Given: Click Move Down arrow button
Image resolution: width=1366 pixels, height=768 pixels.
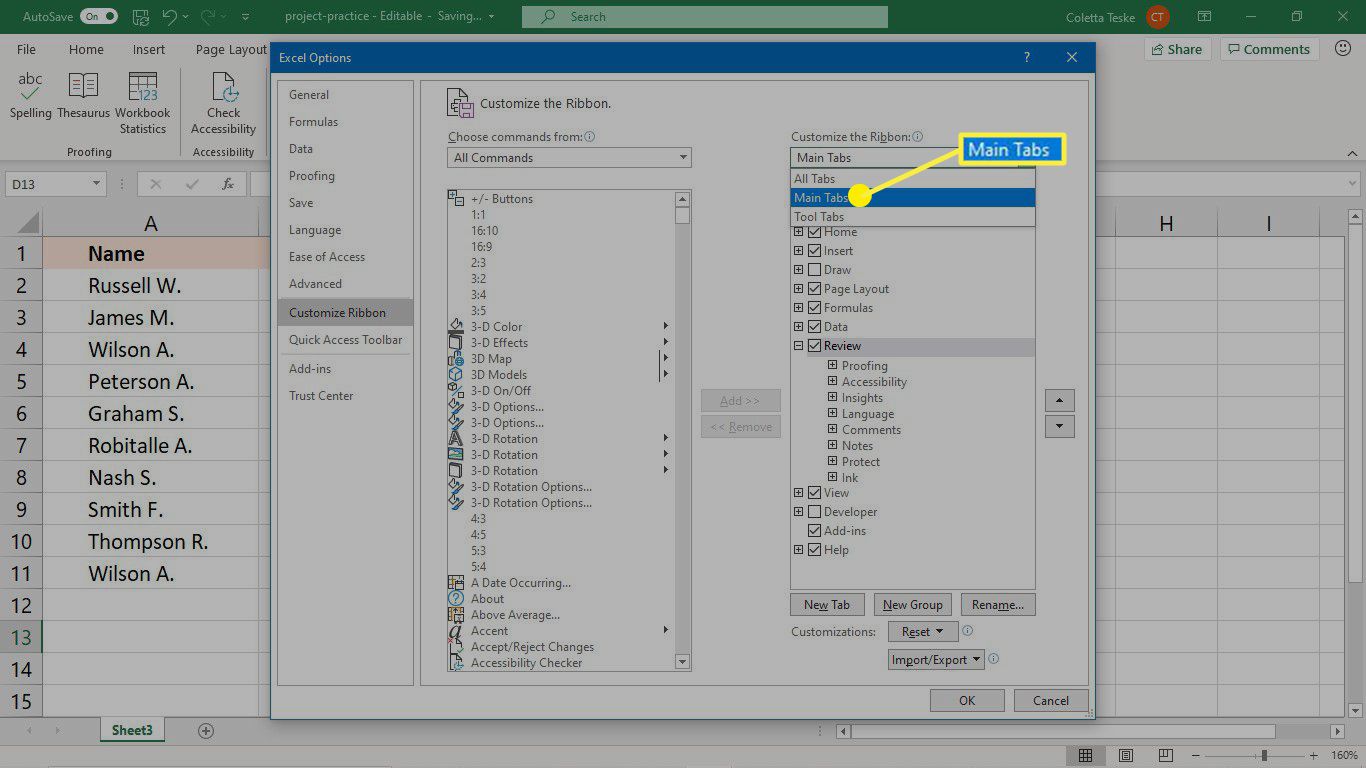Looking at the screenshot, I should coord(1059,427).
